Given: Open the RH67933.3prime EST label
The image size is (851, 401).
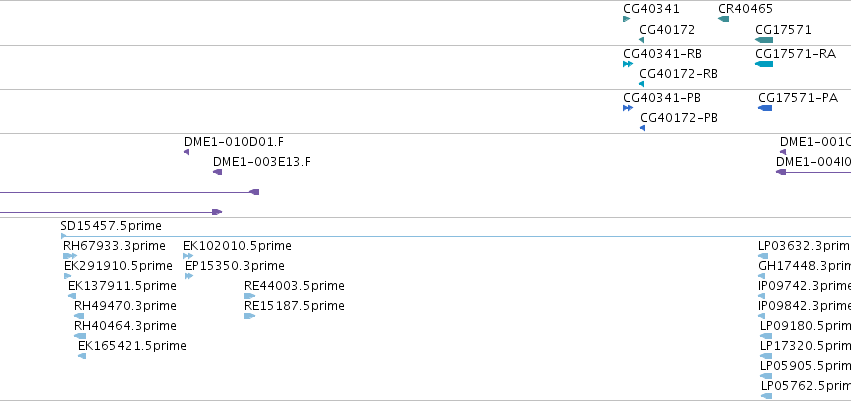Looking at the screenshot, I should pyautogui.click(x=113, y=246).
